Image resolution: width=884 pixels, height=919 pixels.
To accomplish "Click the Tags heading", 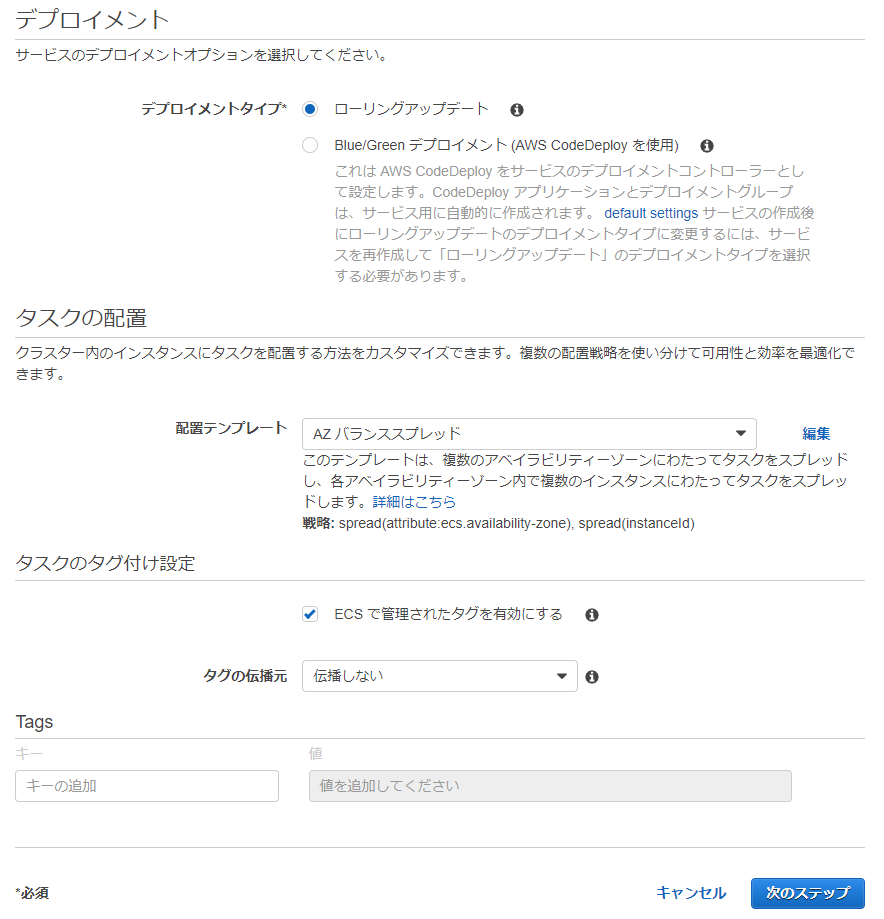I will pos(34,722).
